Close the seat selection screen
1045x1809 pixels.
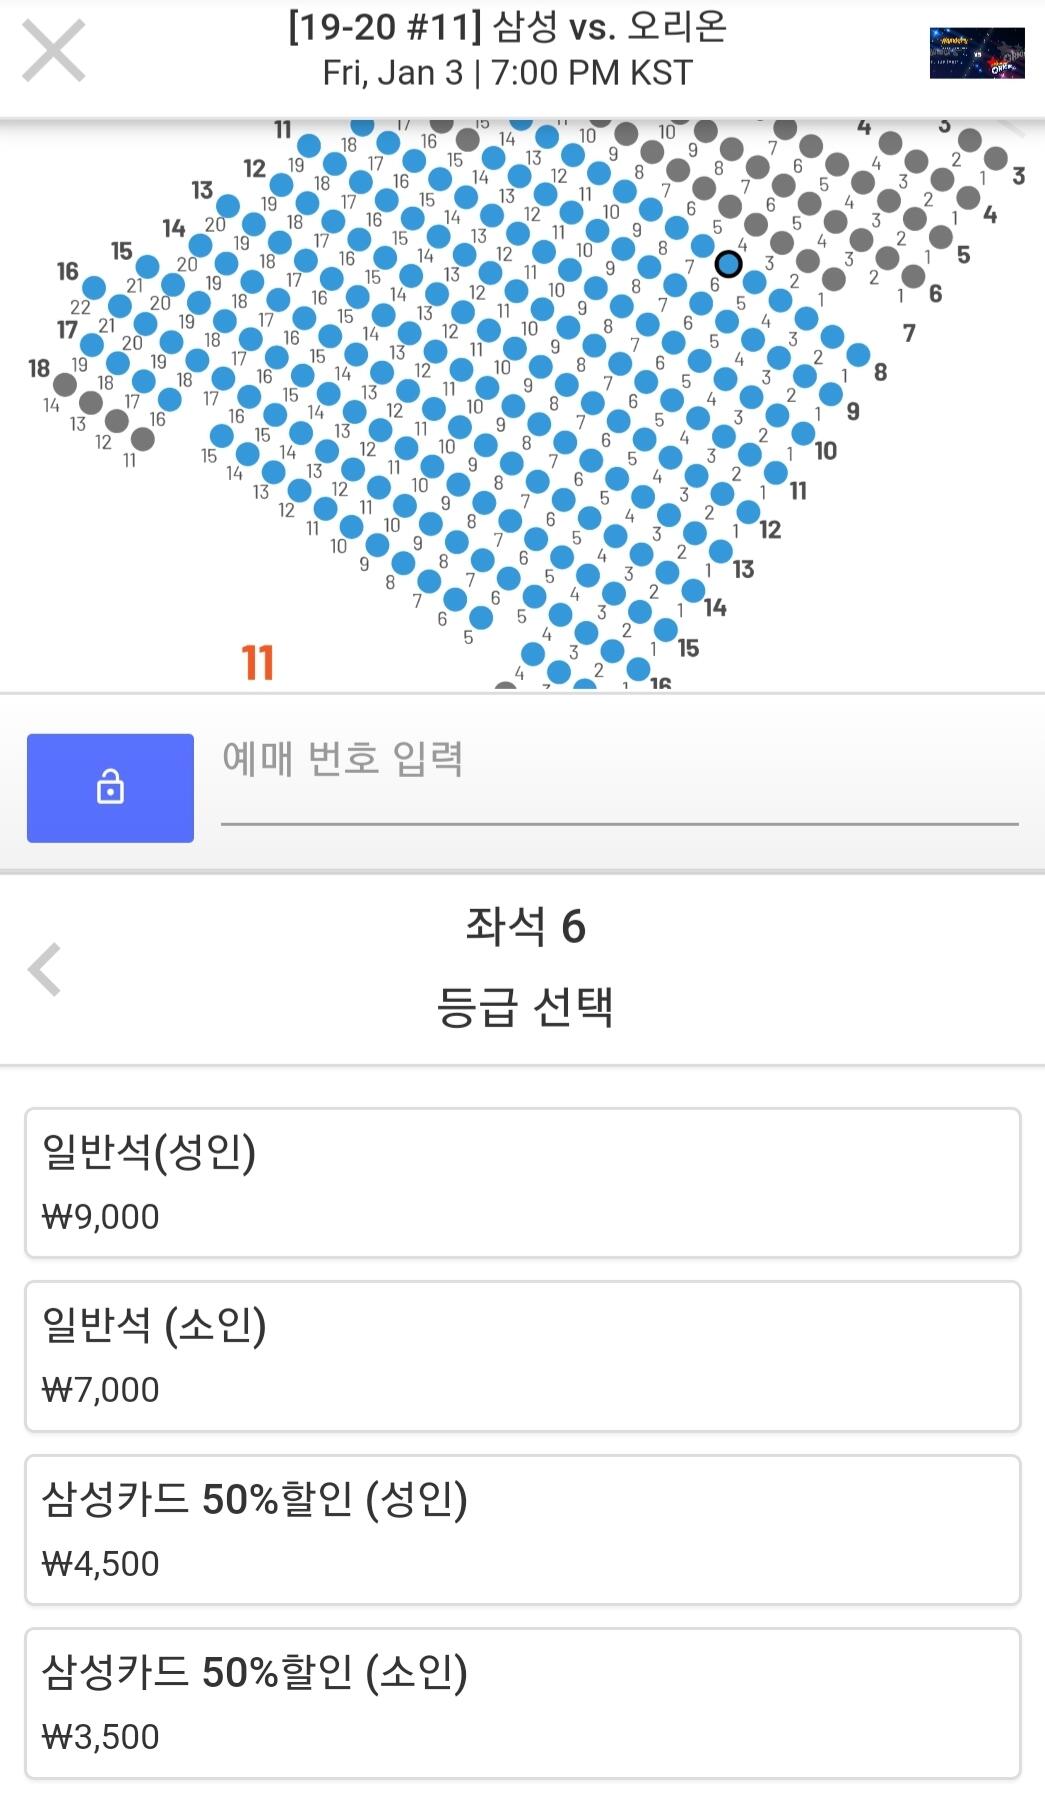pyautogui.click(x=53, y=52)
